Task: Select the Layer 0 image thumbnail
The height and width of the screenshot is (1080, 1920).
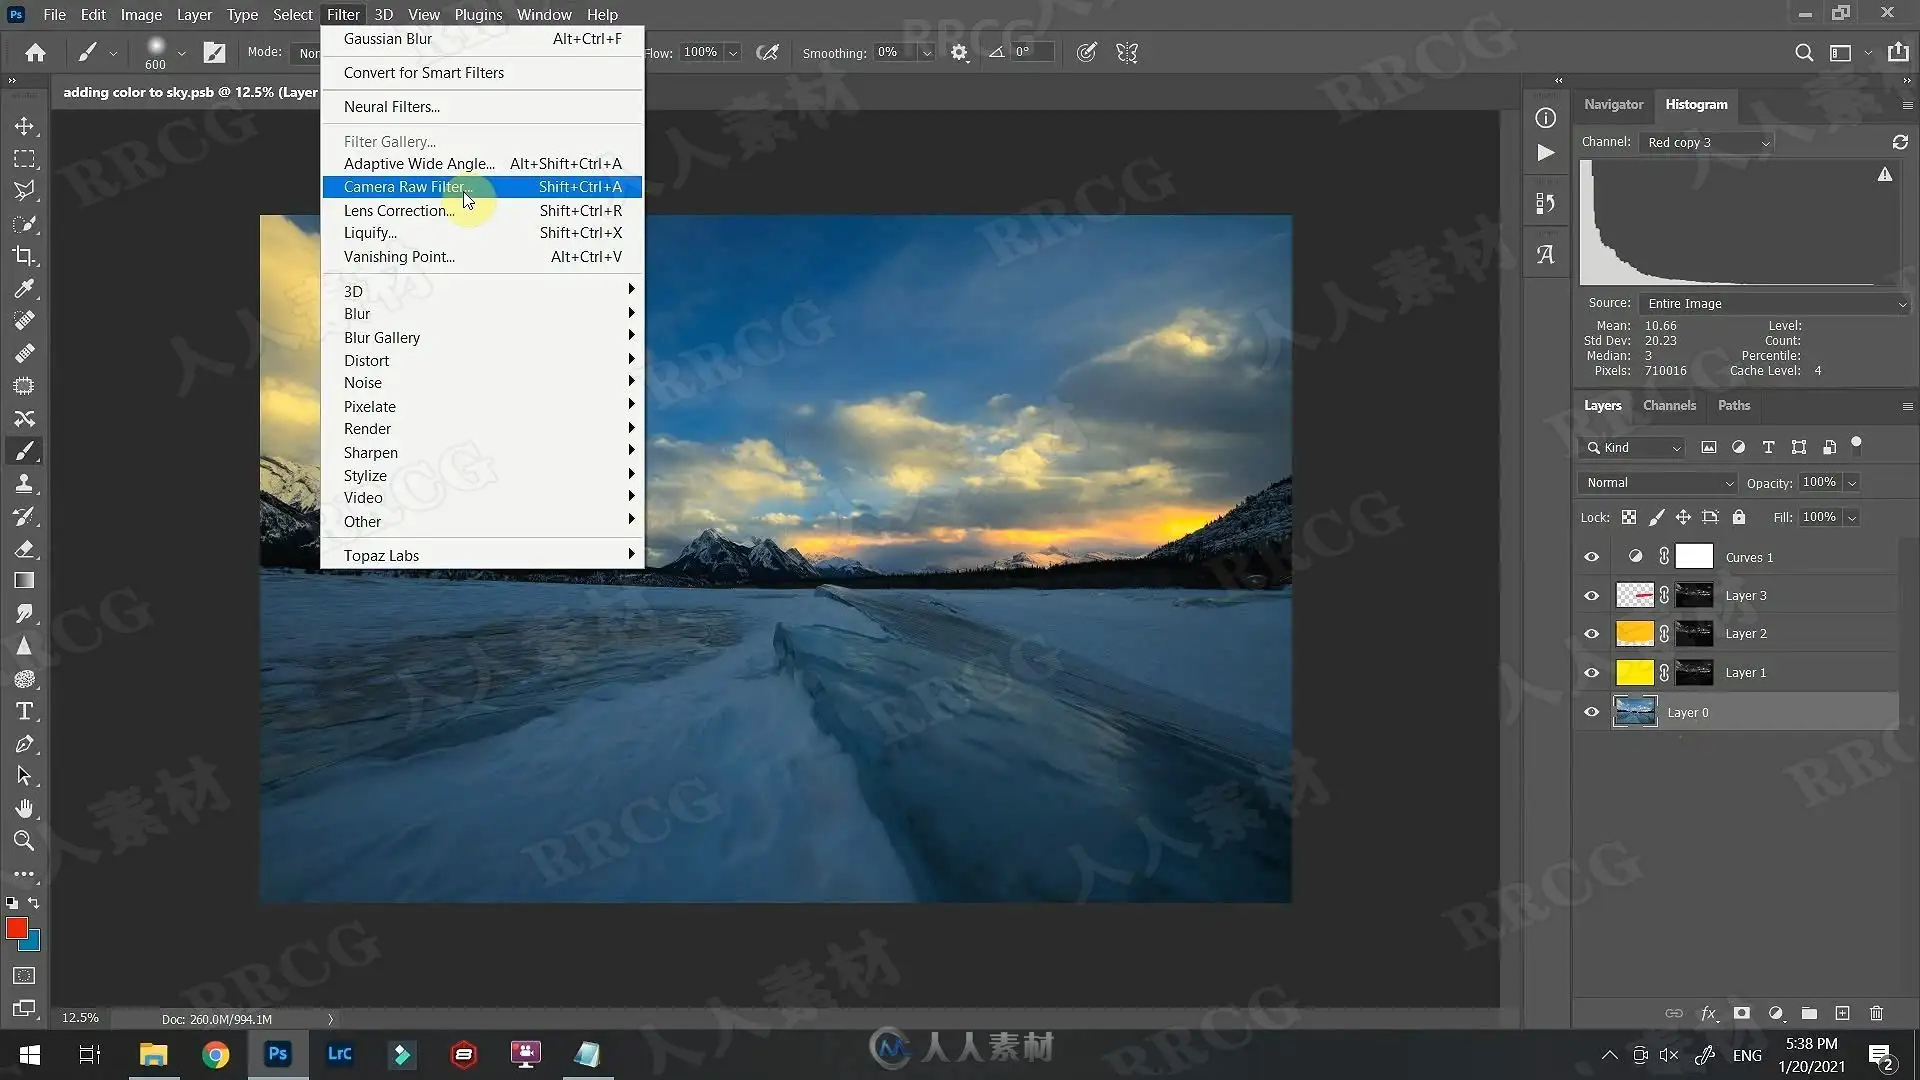Action: point(1635,712)
